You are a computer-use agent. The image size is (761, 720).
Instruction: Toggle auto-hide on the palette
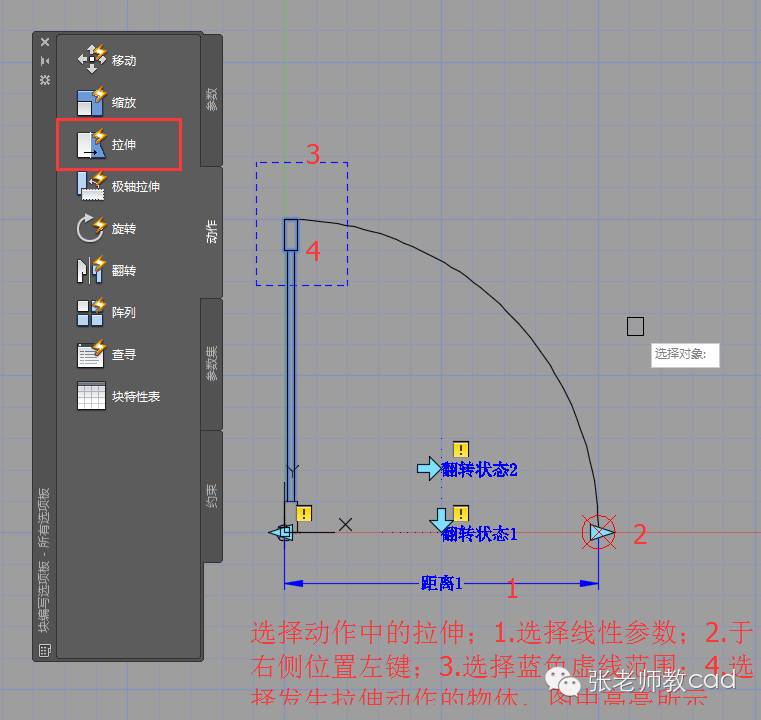45,61
